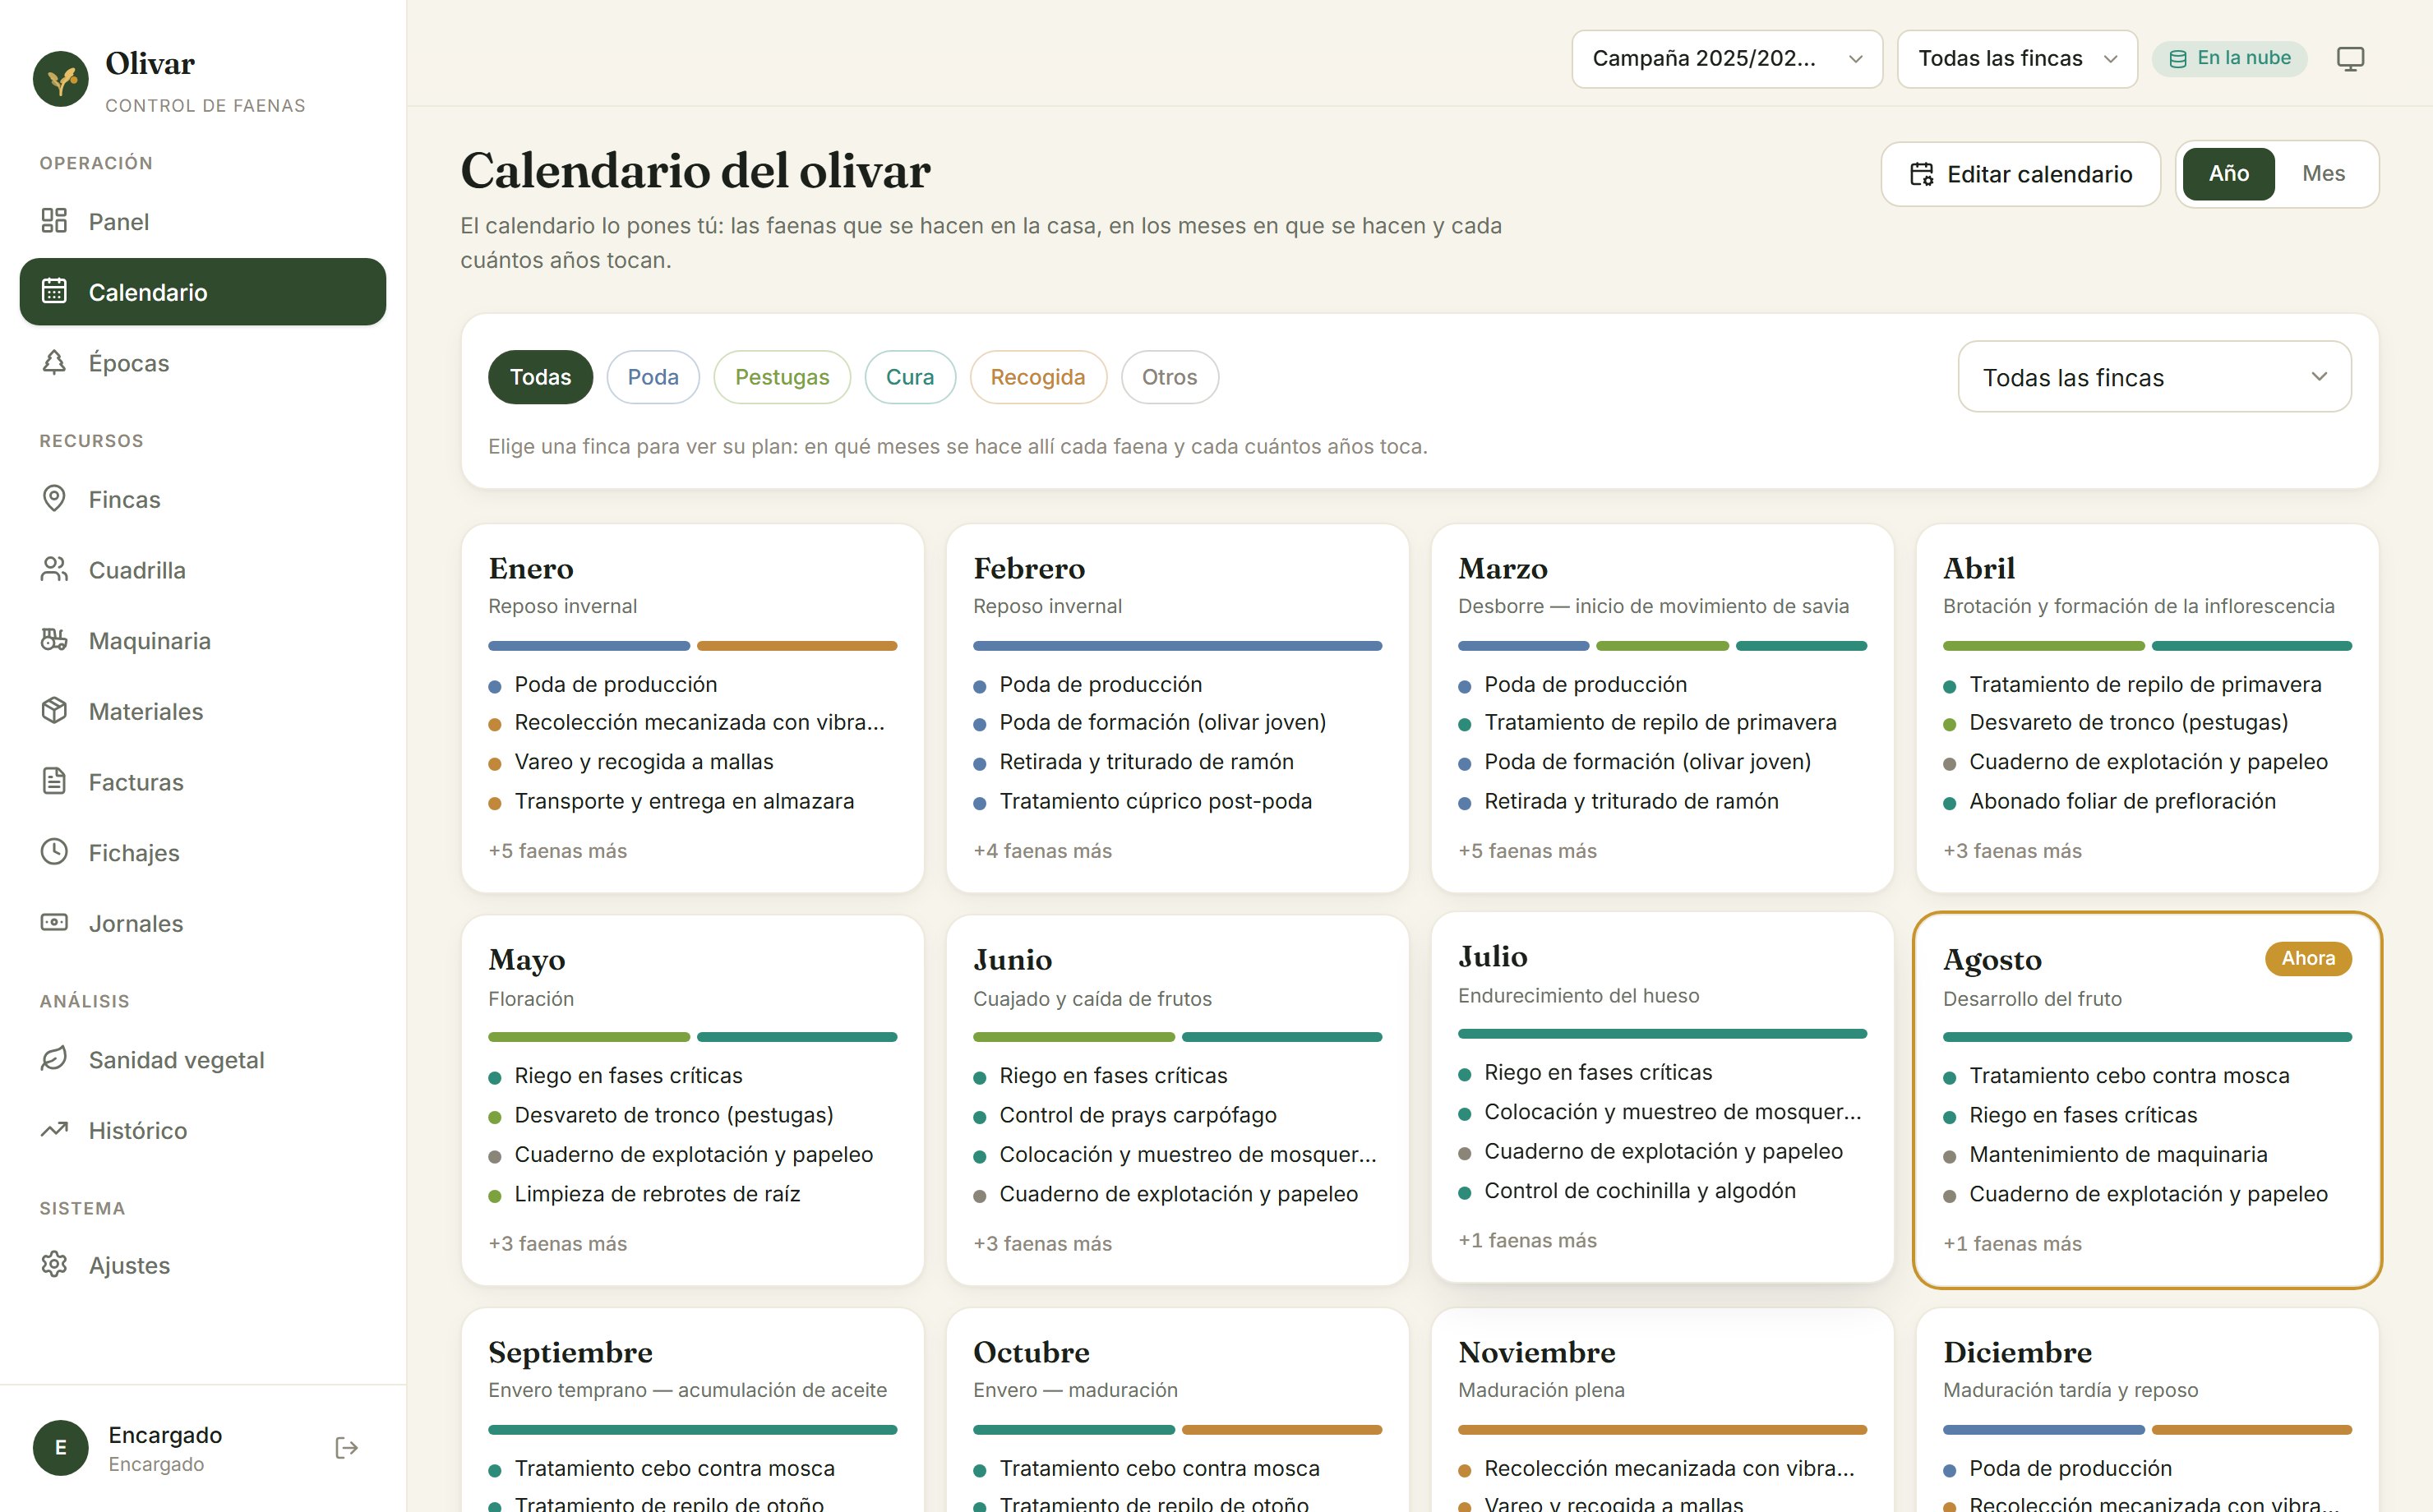This screenshot has height=1512, width=2433.
Task: Click the Materiales box icon
Action: tap(54, 710)
